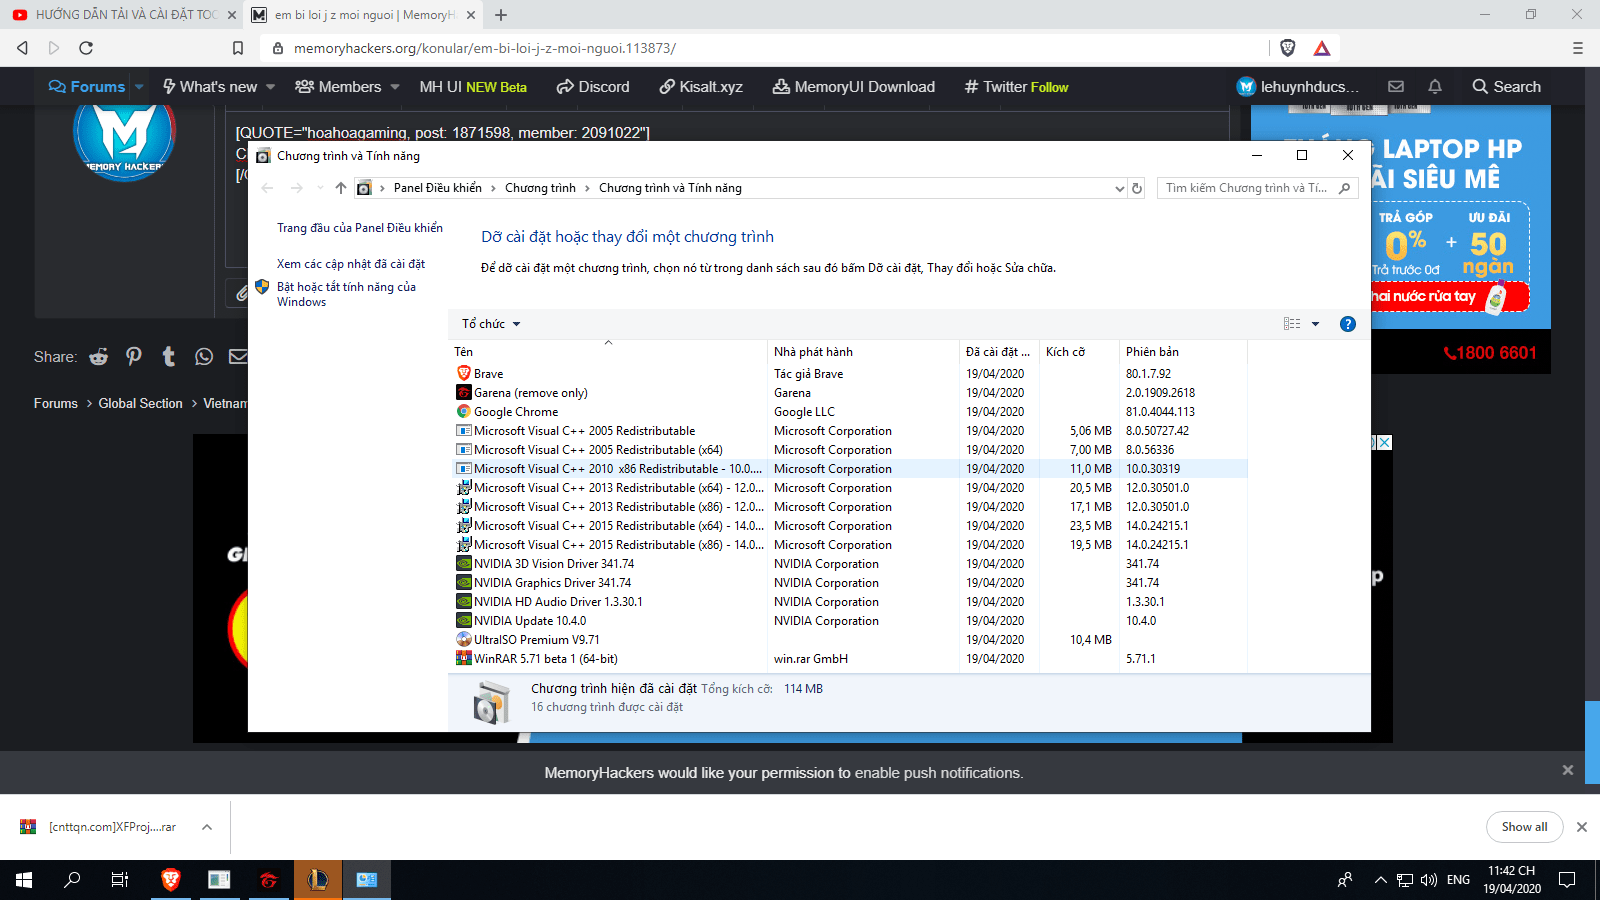This screenshot has height=900, width=1600.
Task: Open forum inbox envelope icon
Action: (x=1396, y=87)
